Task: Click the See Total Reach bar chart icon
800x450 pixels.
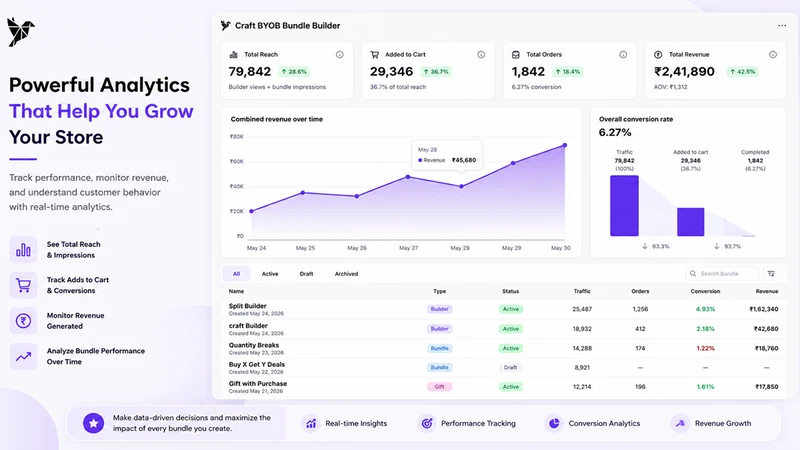Action: coord(23,249)
